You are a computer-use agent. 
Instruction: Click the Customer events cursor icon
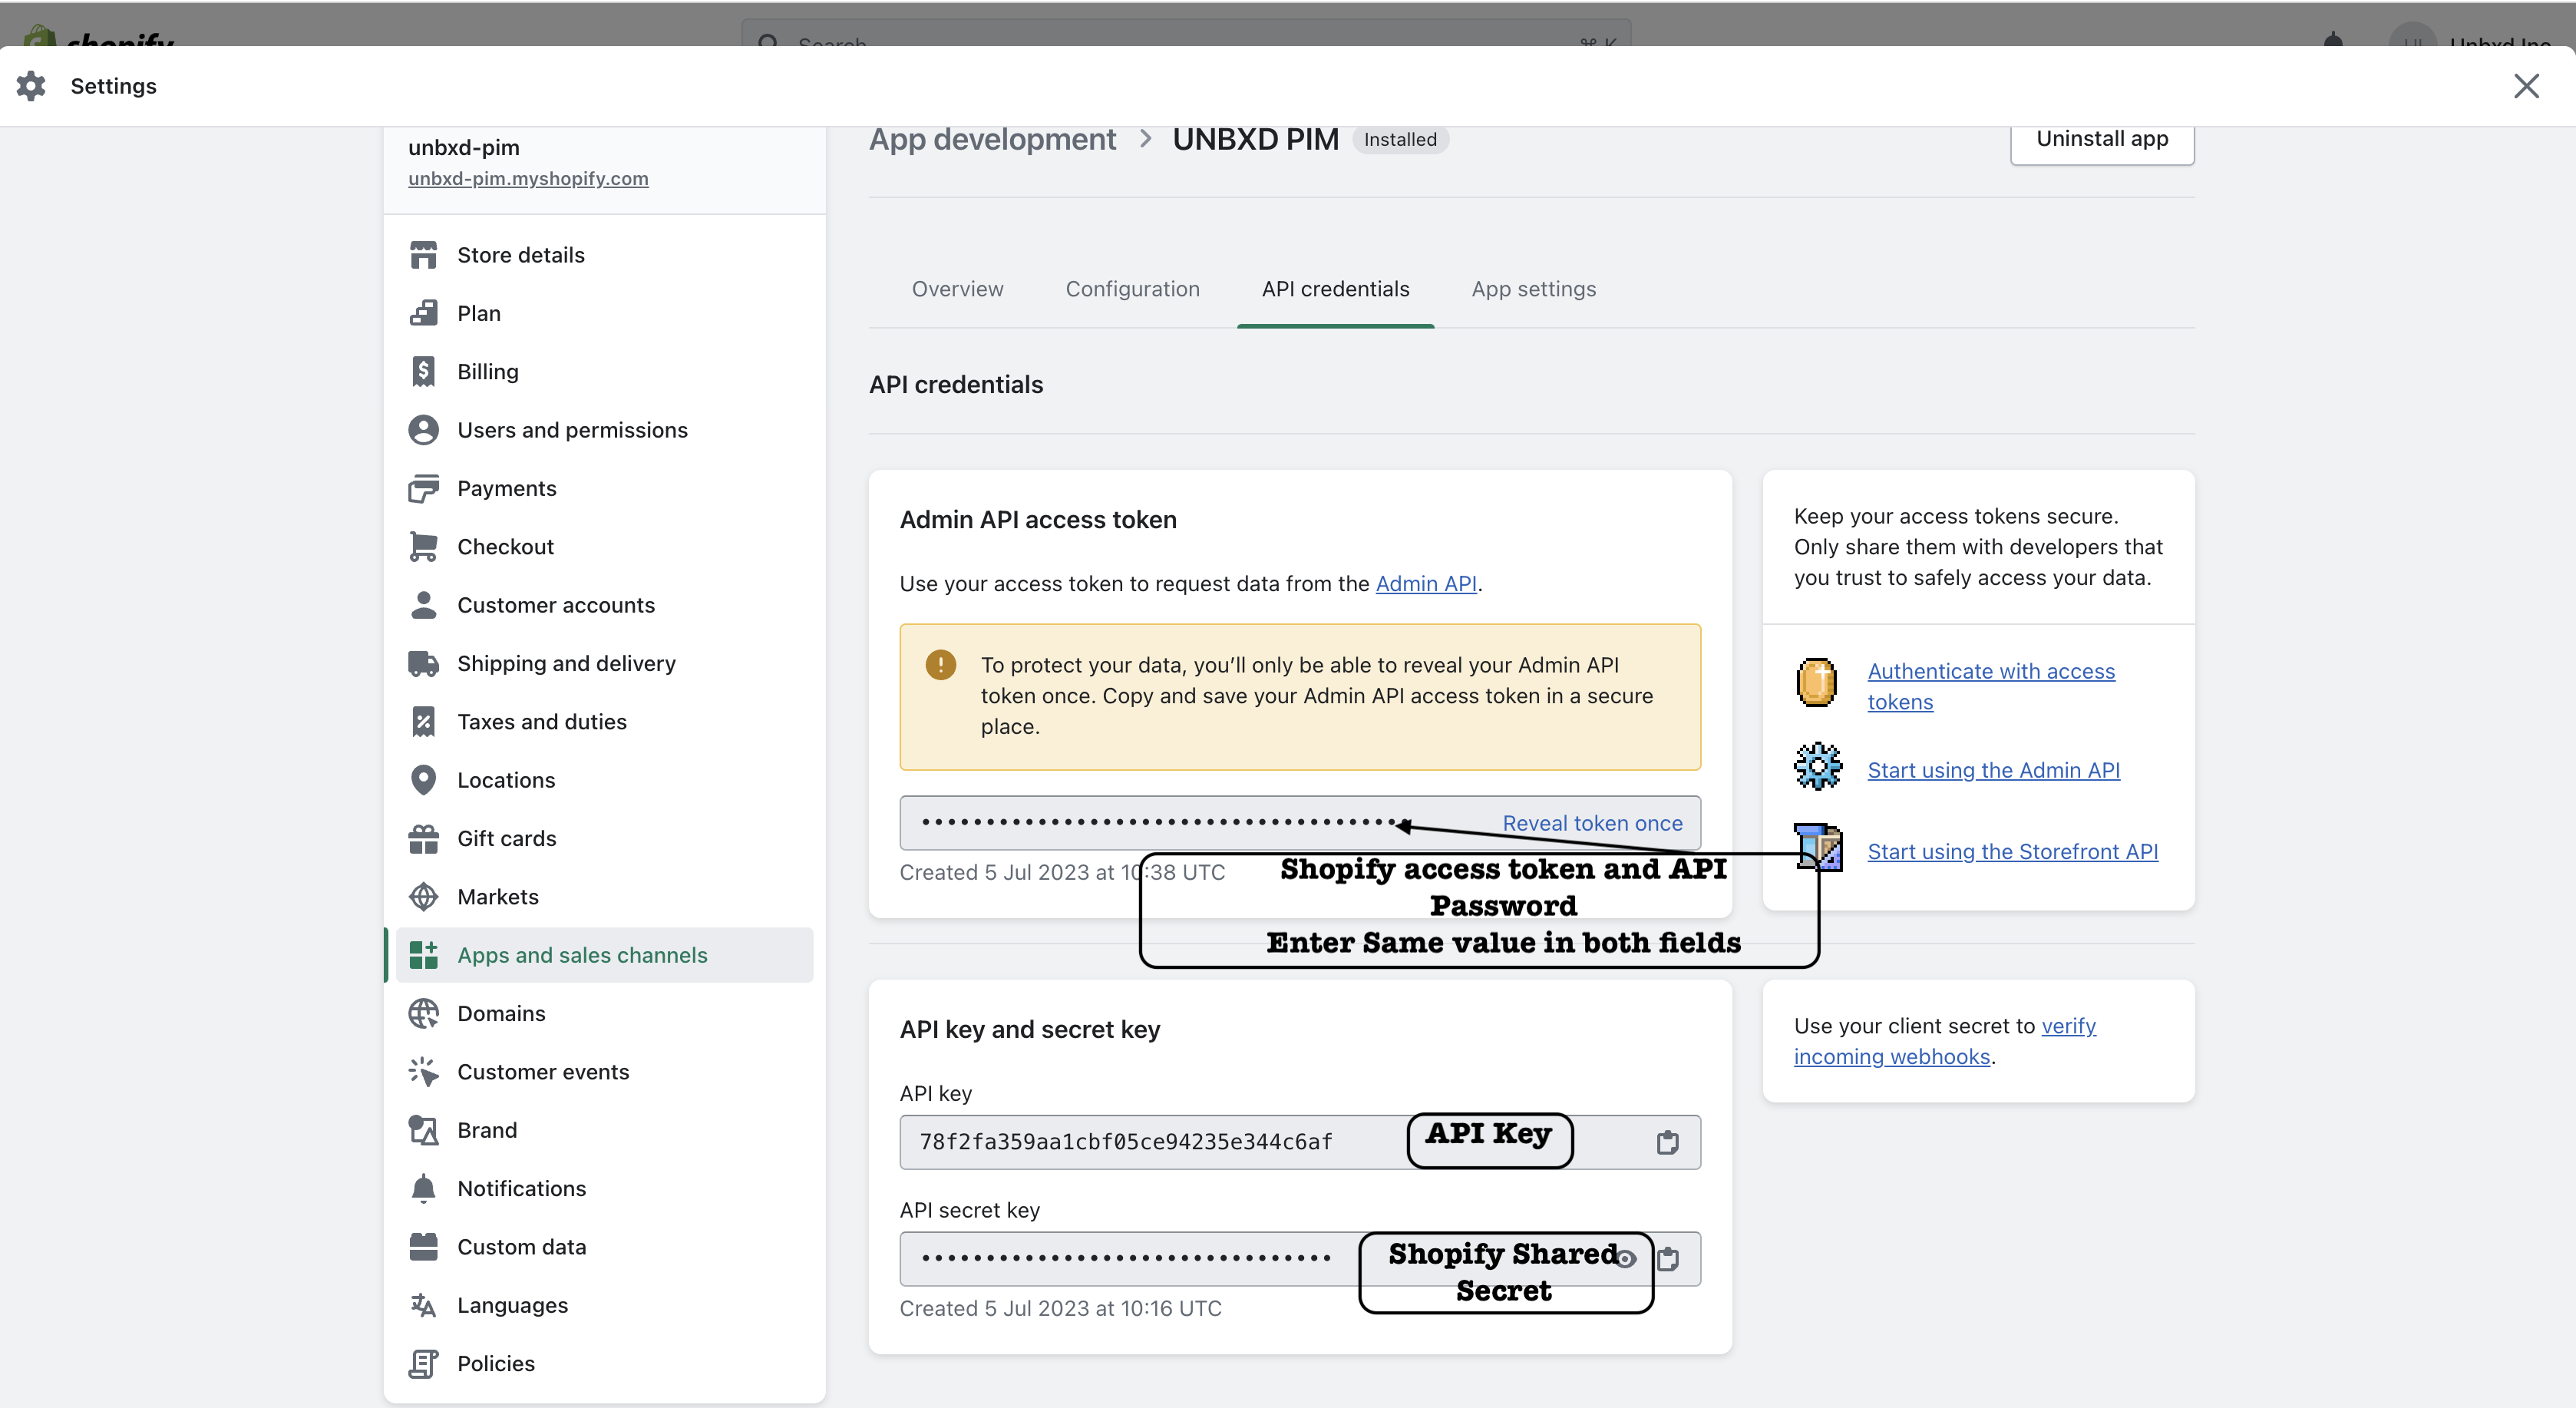[x=423, y=1071]
